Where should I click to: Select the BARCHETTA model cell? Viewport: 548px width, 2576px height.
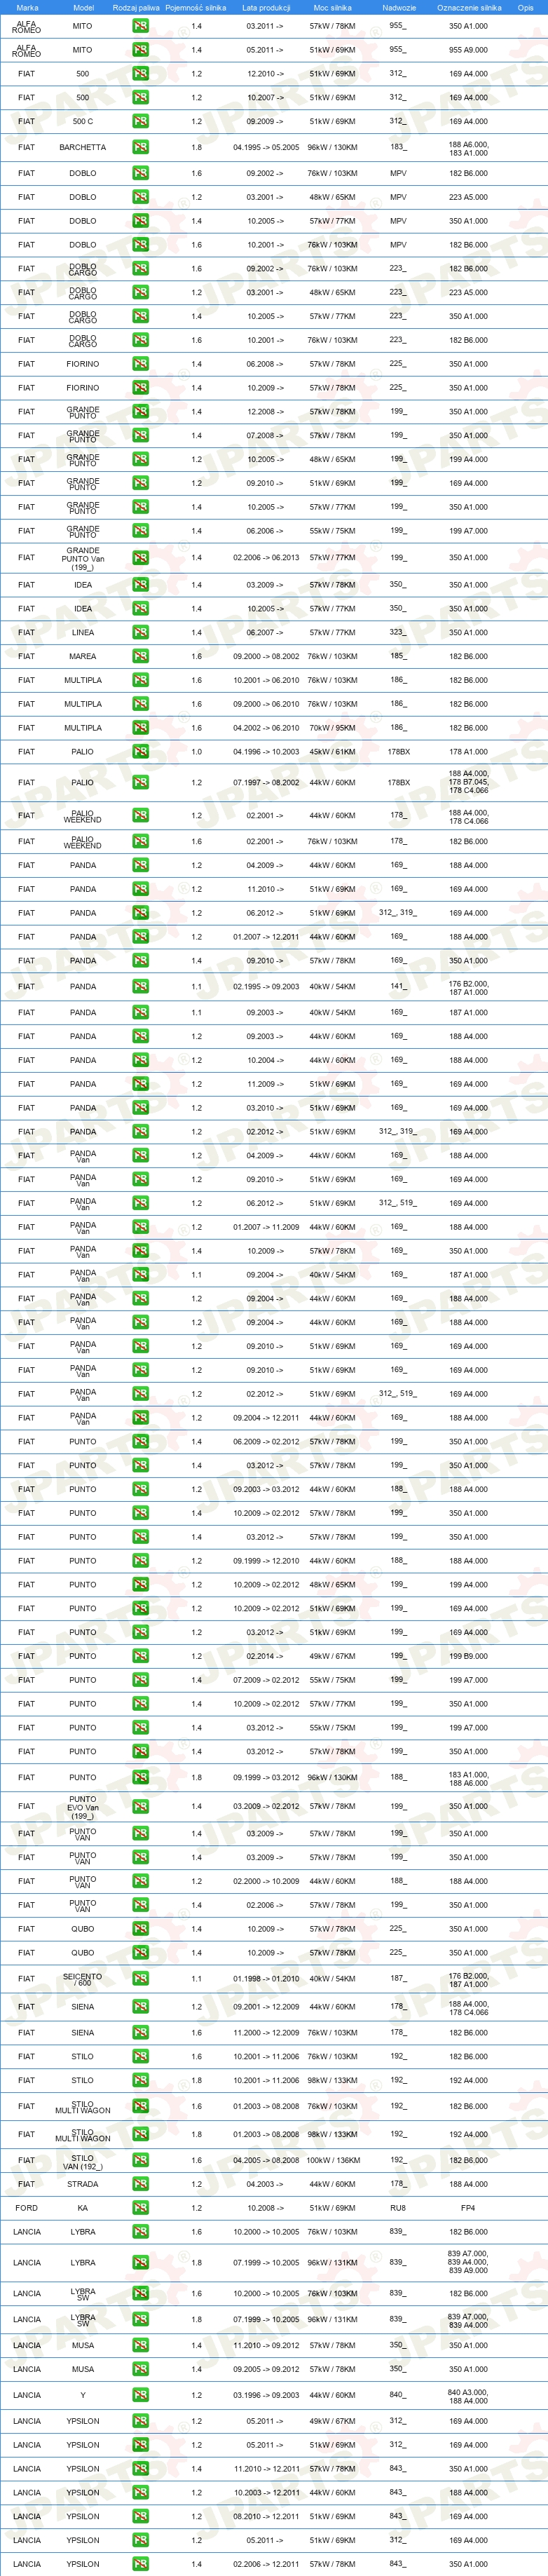click(x=83, y=147)
